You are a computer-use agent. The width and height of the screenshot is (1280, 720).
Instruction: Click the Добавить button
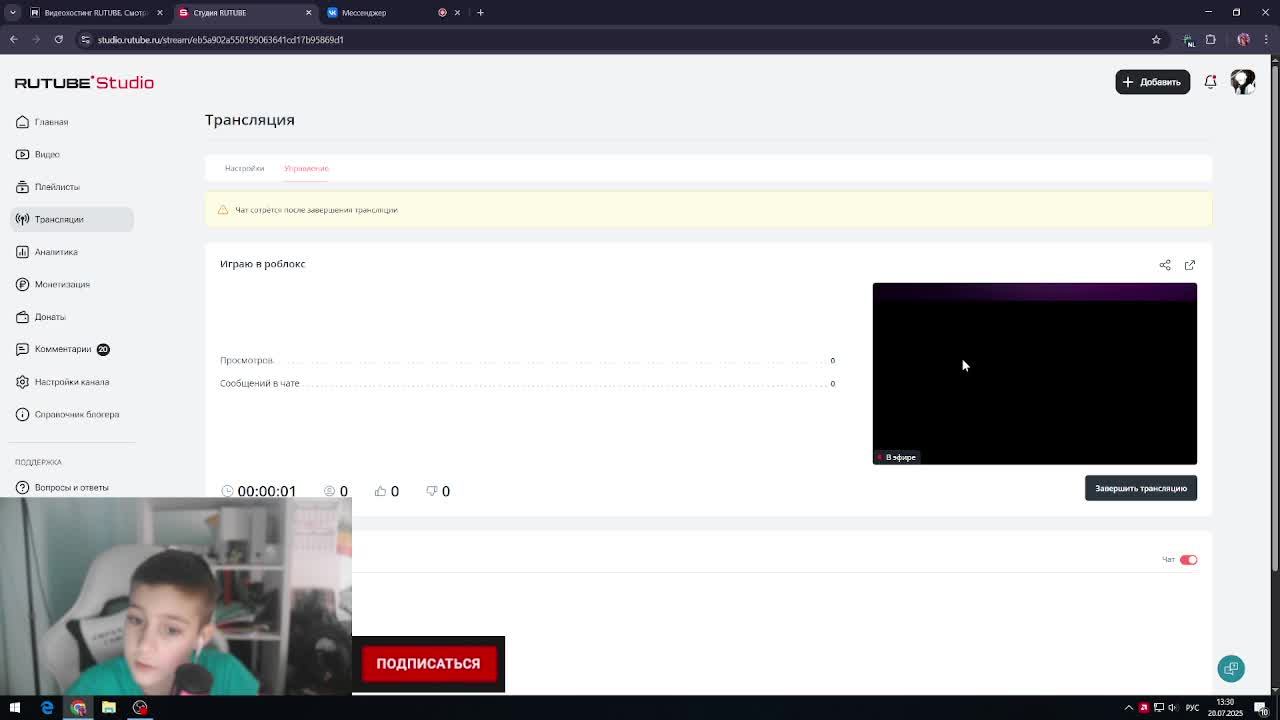[x=1152, y=82]
